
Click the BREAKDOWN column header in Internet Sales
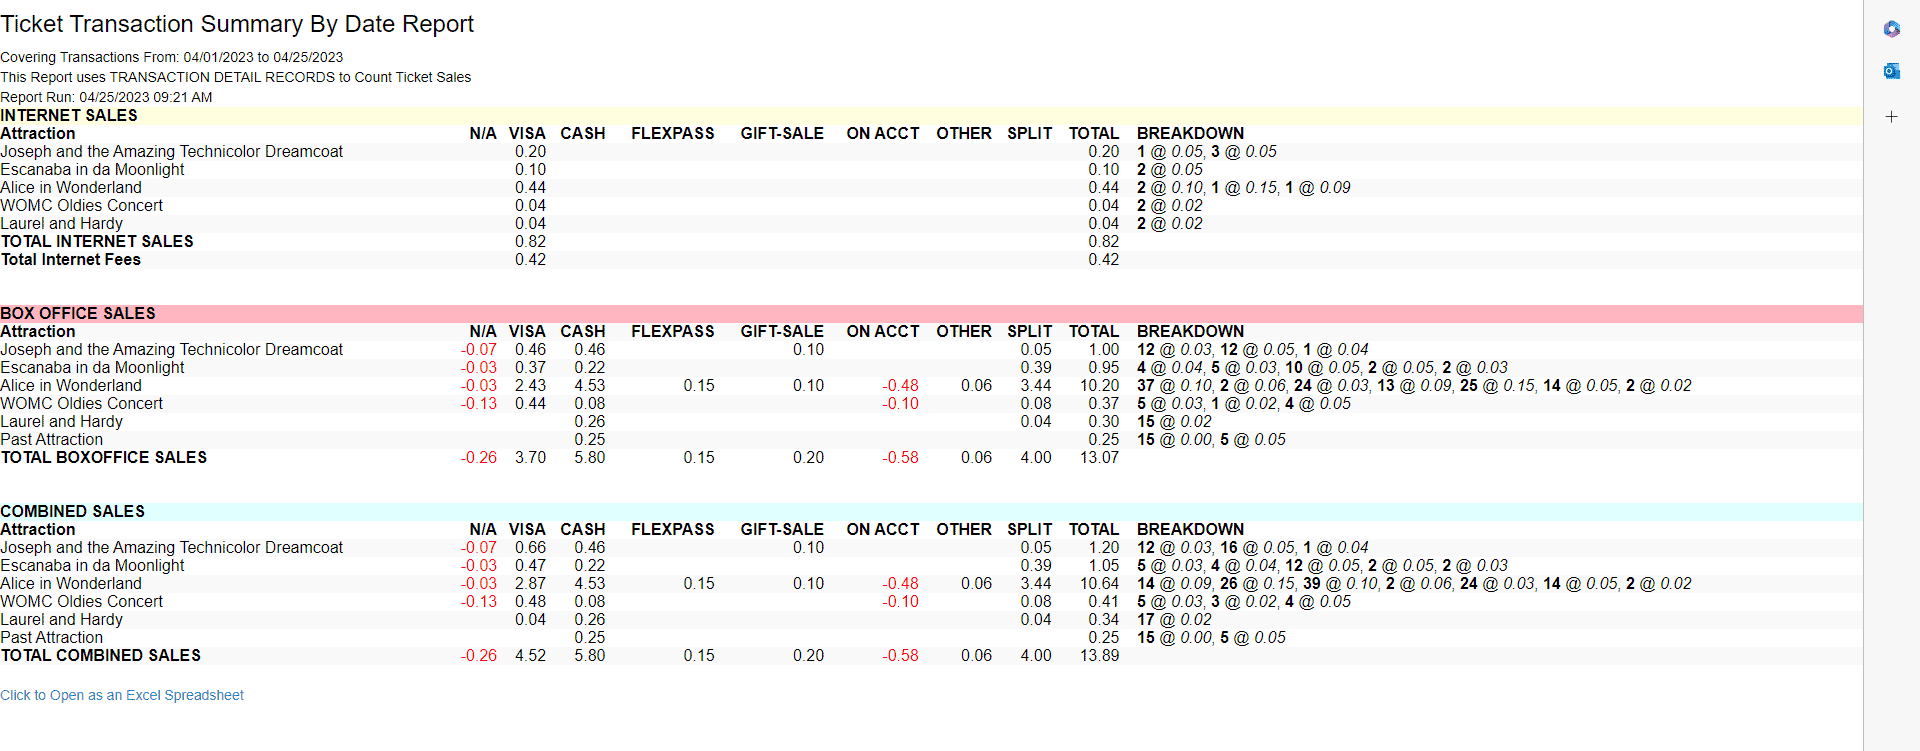1191,134
